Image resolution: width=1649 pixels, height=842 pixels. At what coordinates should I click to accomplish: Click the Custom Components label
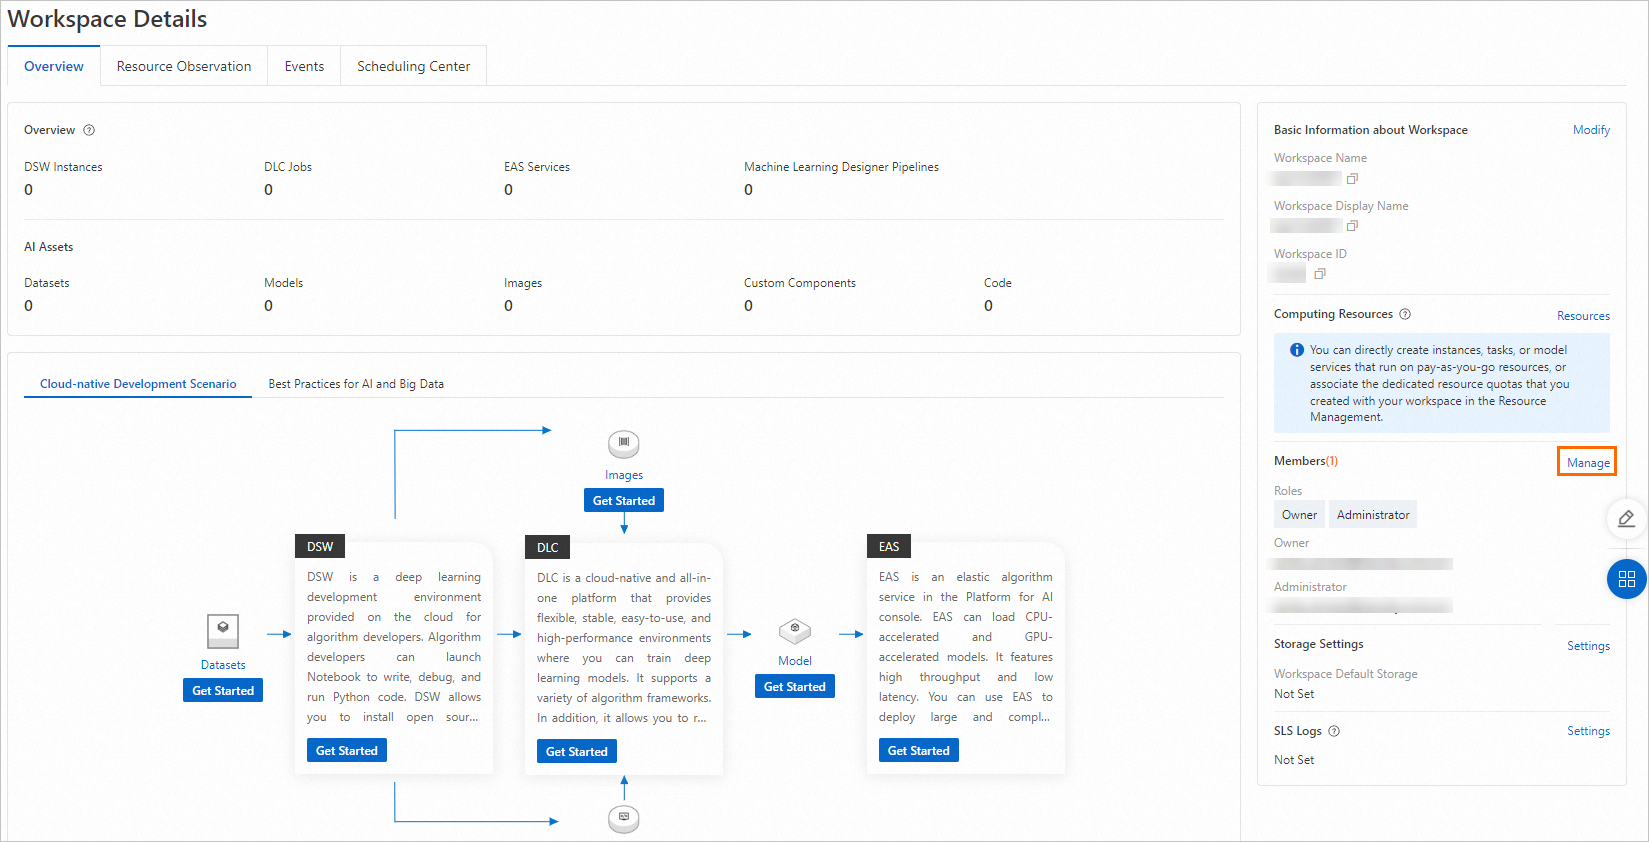800,283
